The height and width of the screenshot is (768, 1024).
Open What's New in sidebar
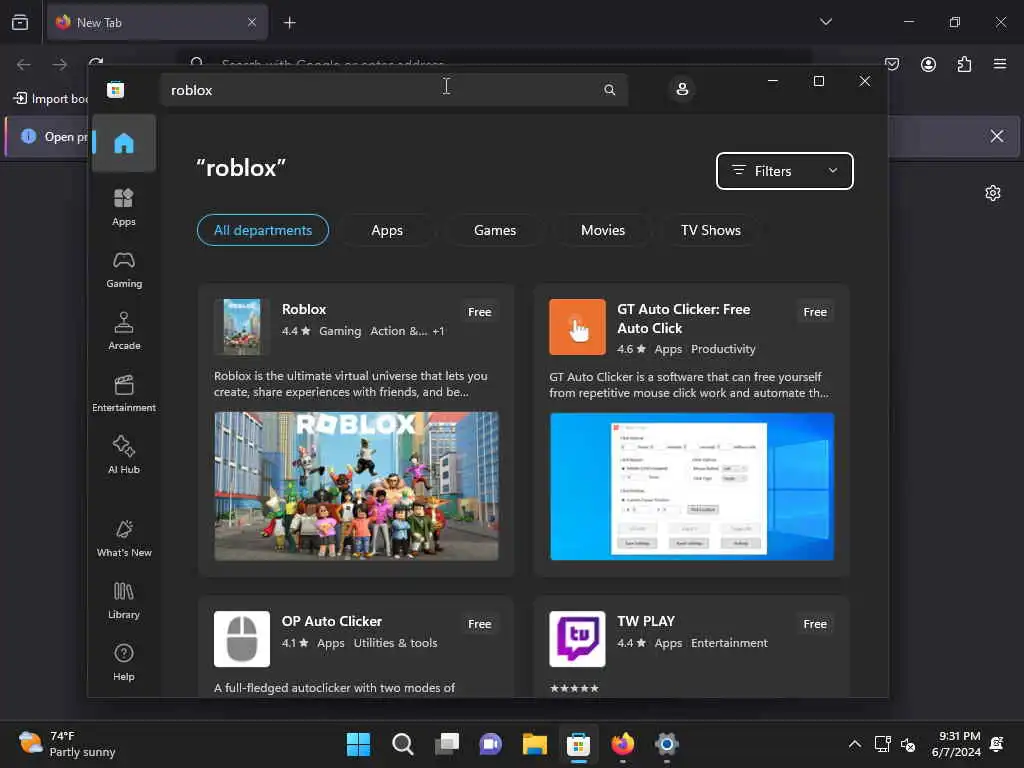tap(123, 538)
